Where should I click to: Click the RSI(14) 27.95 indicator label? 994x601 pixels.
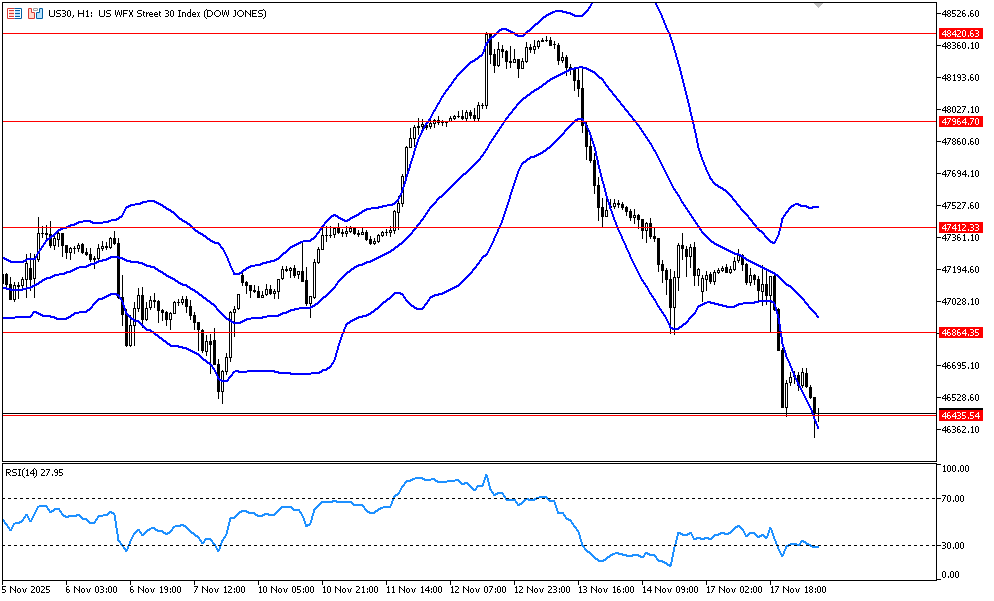click(x=35, y=471)
